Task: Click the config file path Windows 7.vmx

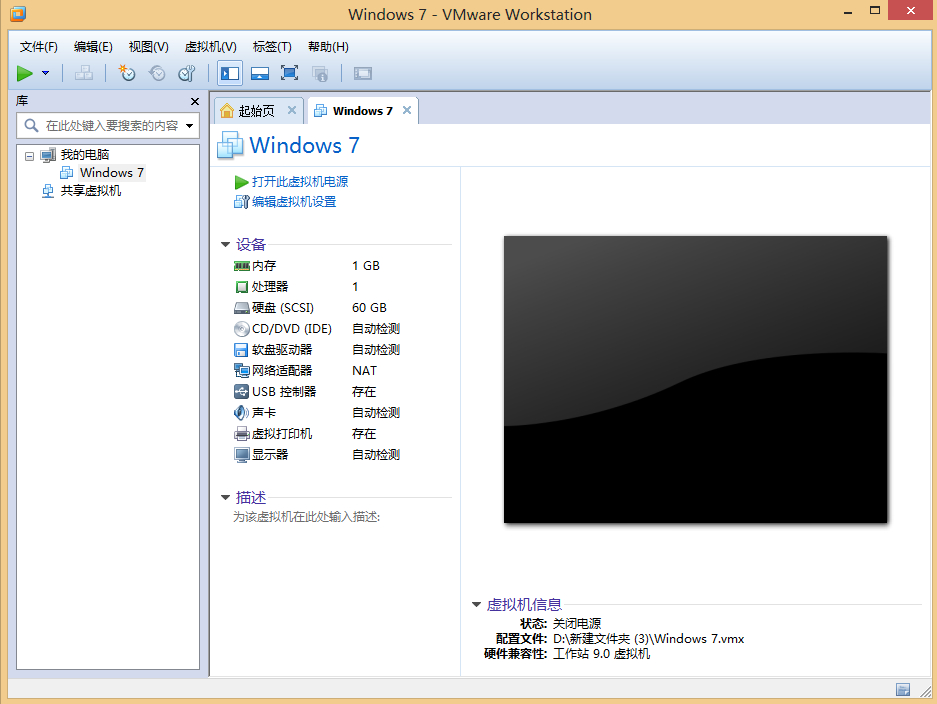Action: click(x=648, y=639)
